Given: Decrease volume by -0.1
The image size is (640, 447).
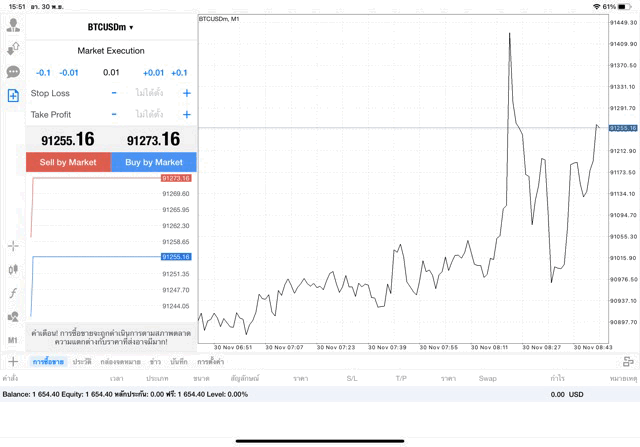Looking at the screenshot, I should [x=43, y=73].
